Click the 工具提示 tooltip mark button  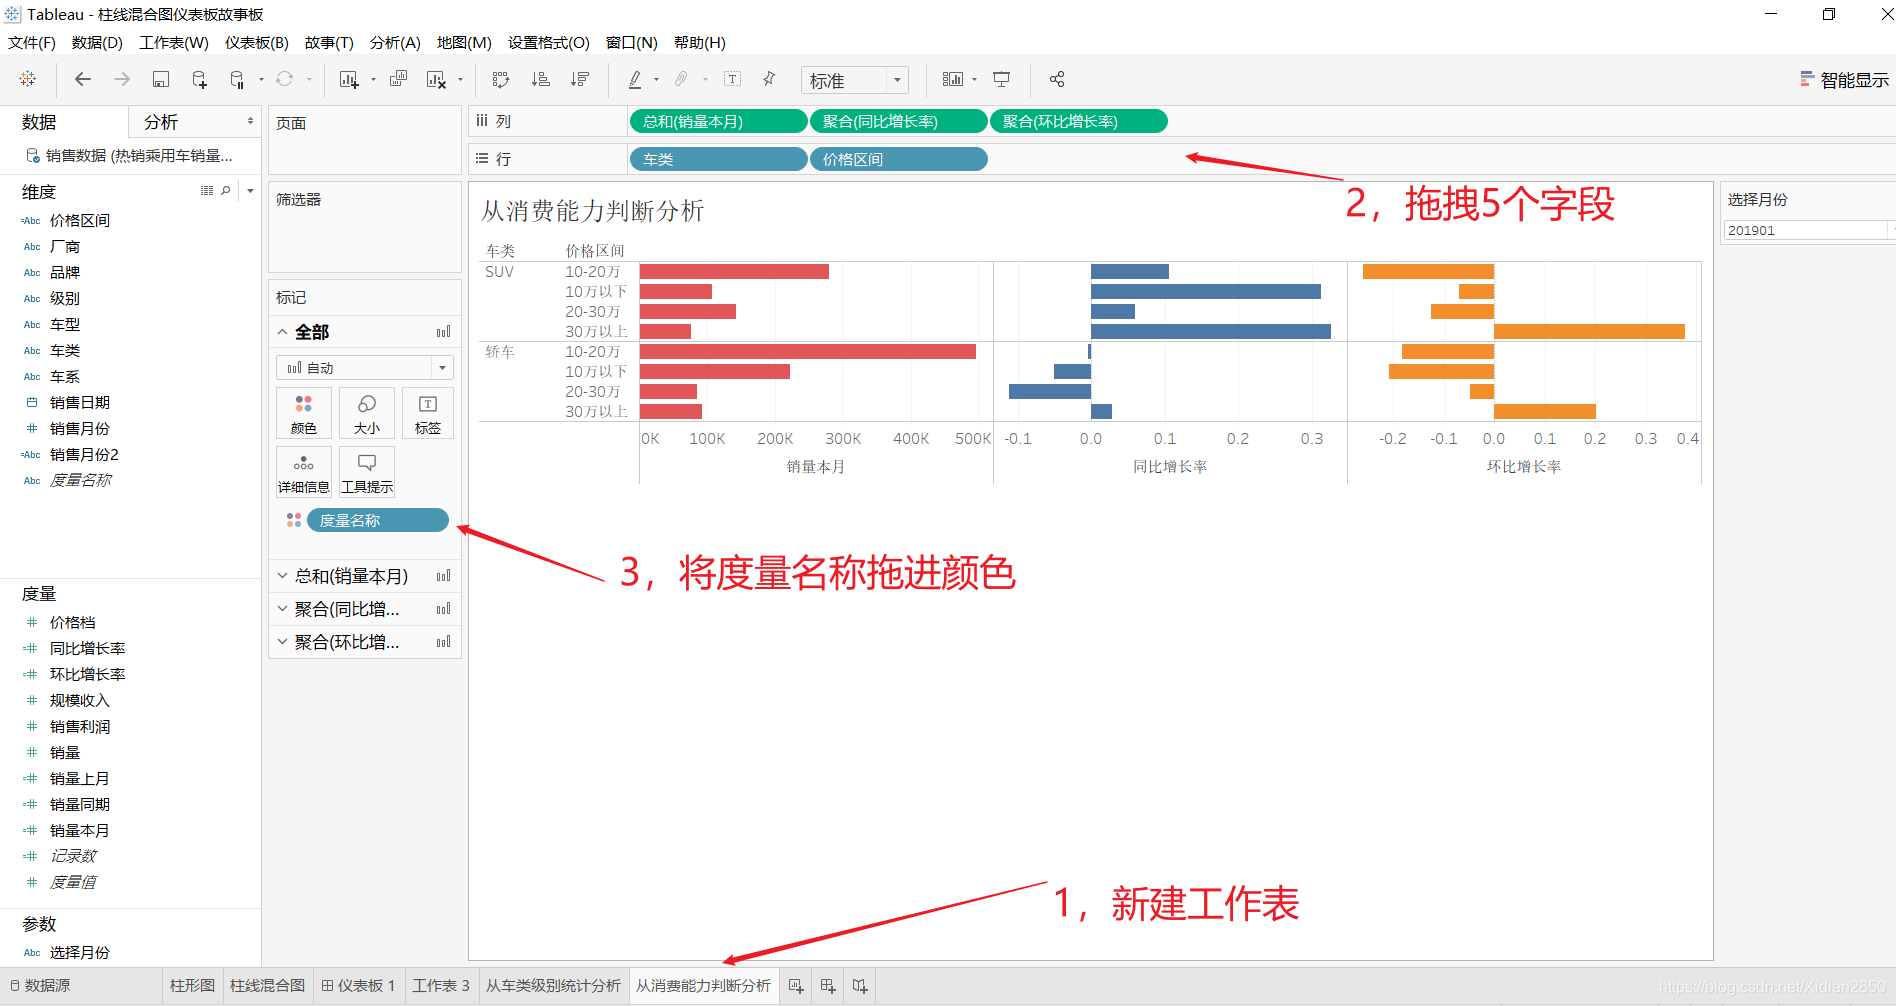367,472
